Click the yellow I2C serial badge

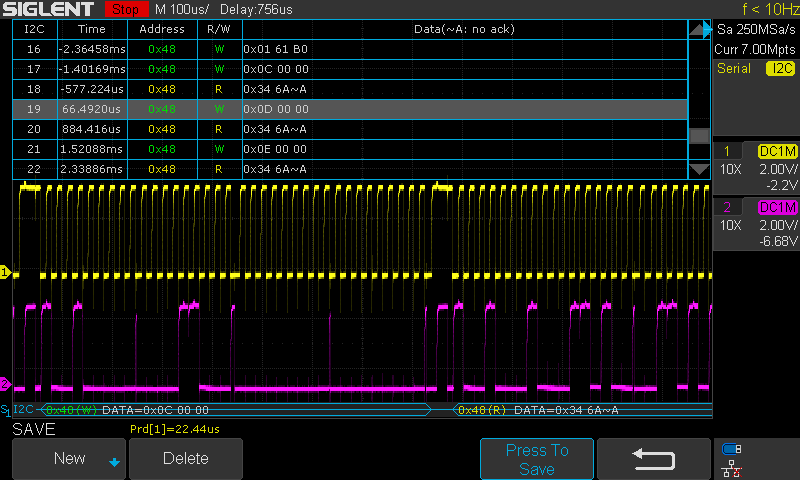(781, 68)
